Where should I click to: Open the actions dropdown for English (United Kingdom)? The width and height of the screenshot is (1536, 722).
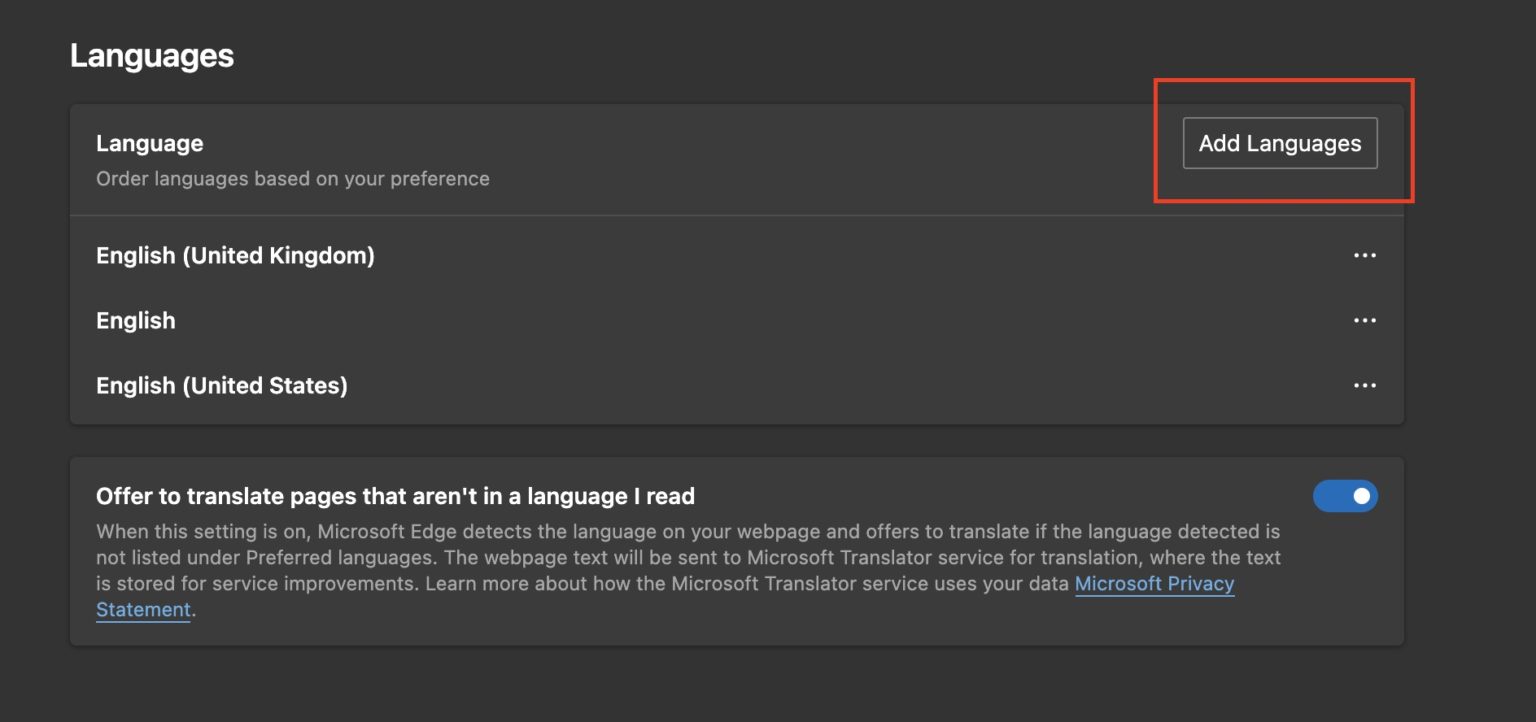click(x=1366, y=255)
